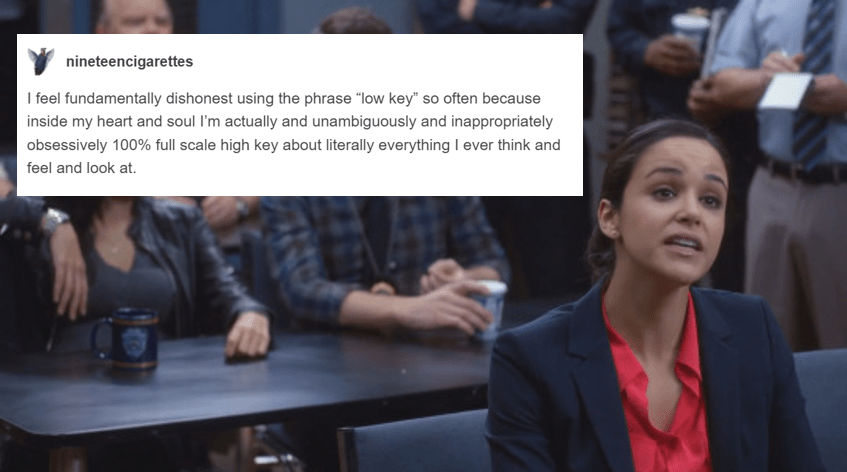
Task: Click the blue police badge mug
Action: coord(126,339)
